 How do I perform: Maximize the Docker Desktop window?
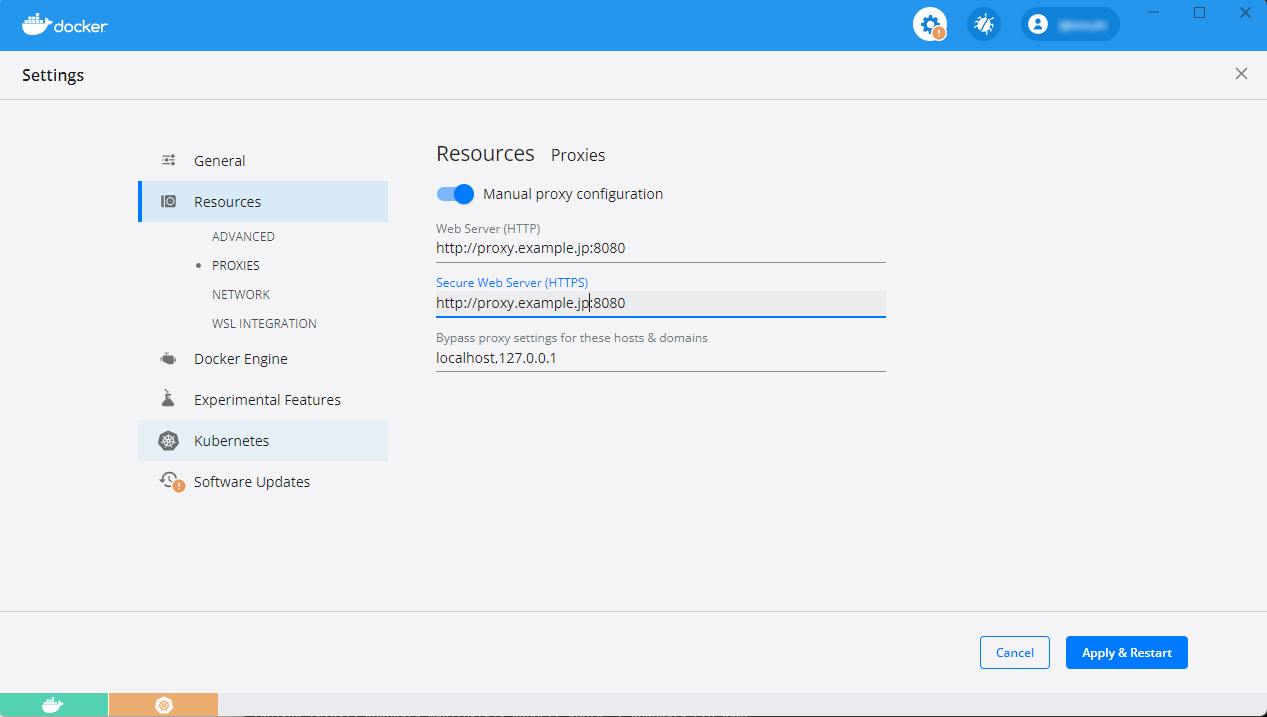(1200, 12)
